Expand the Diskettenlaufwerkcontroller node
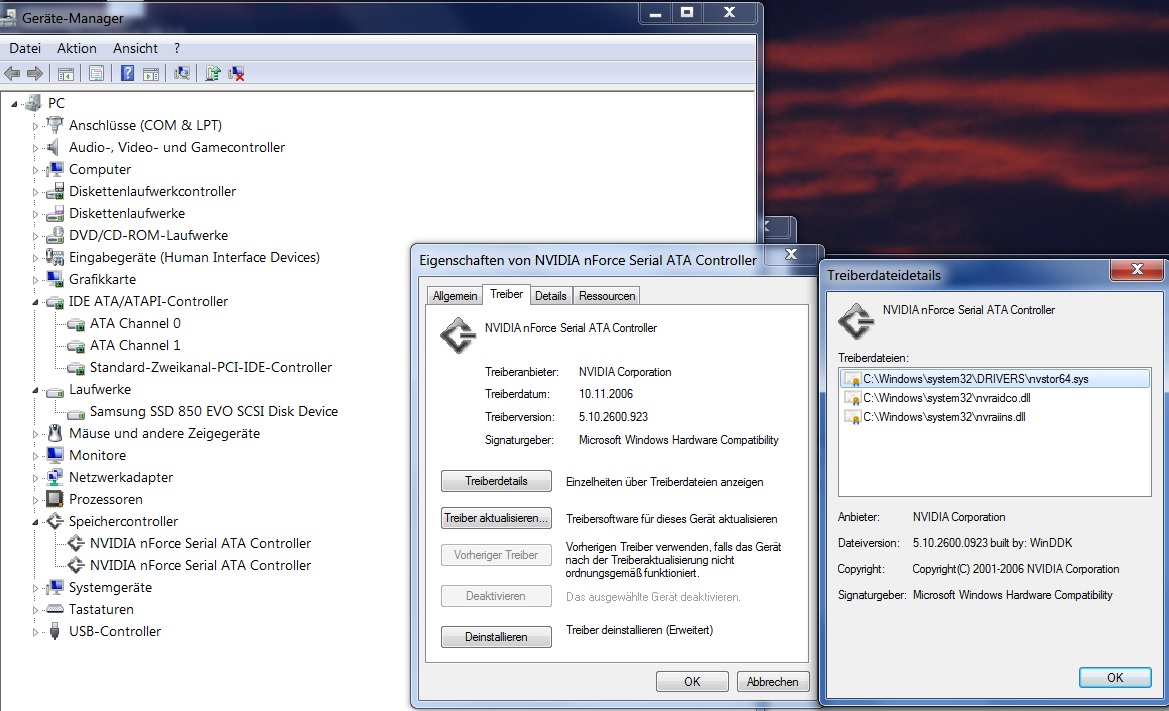 [34, 192]
